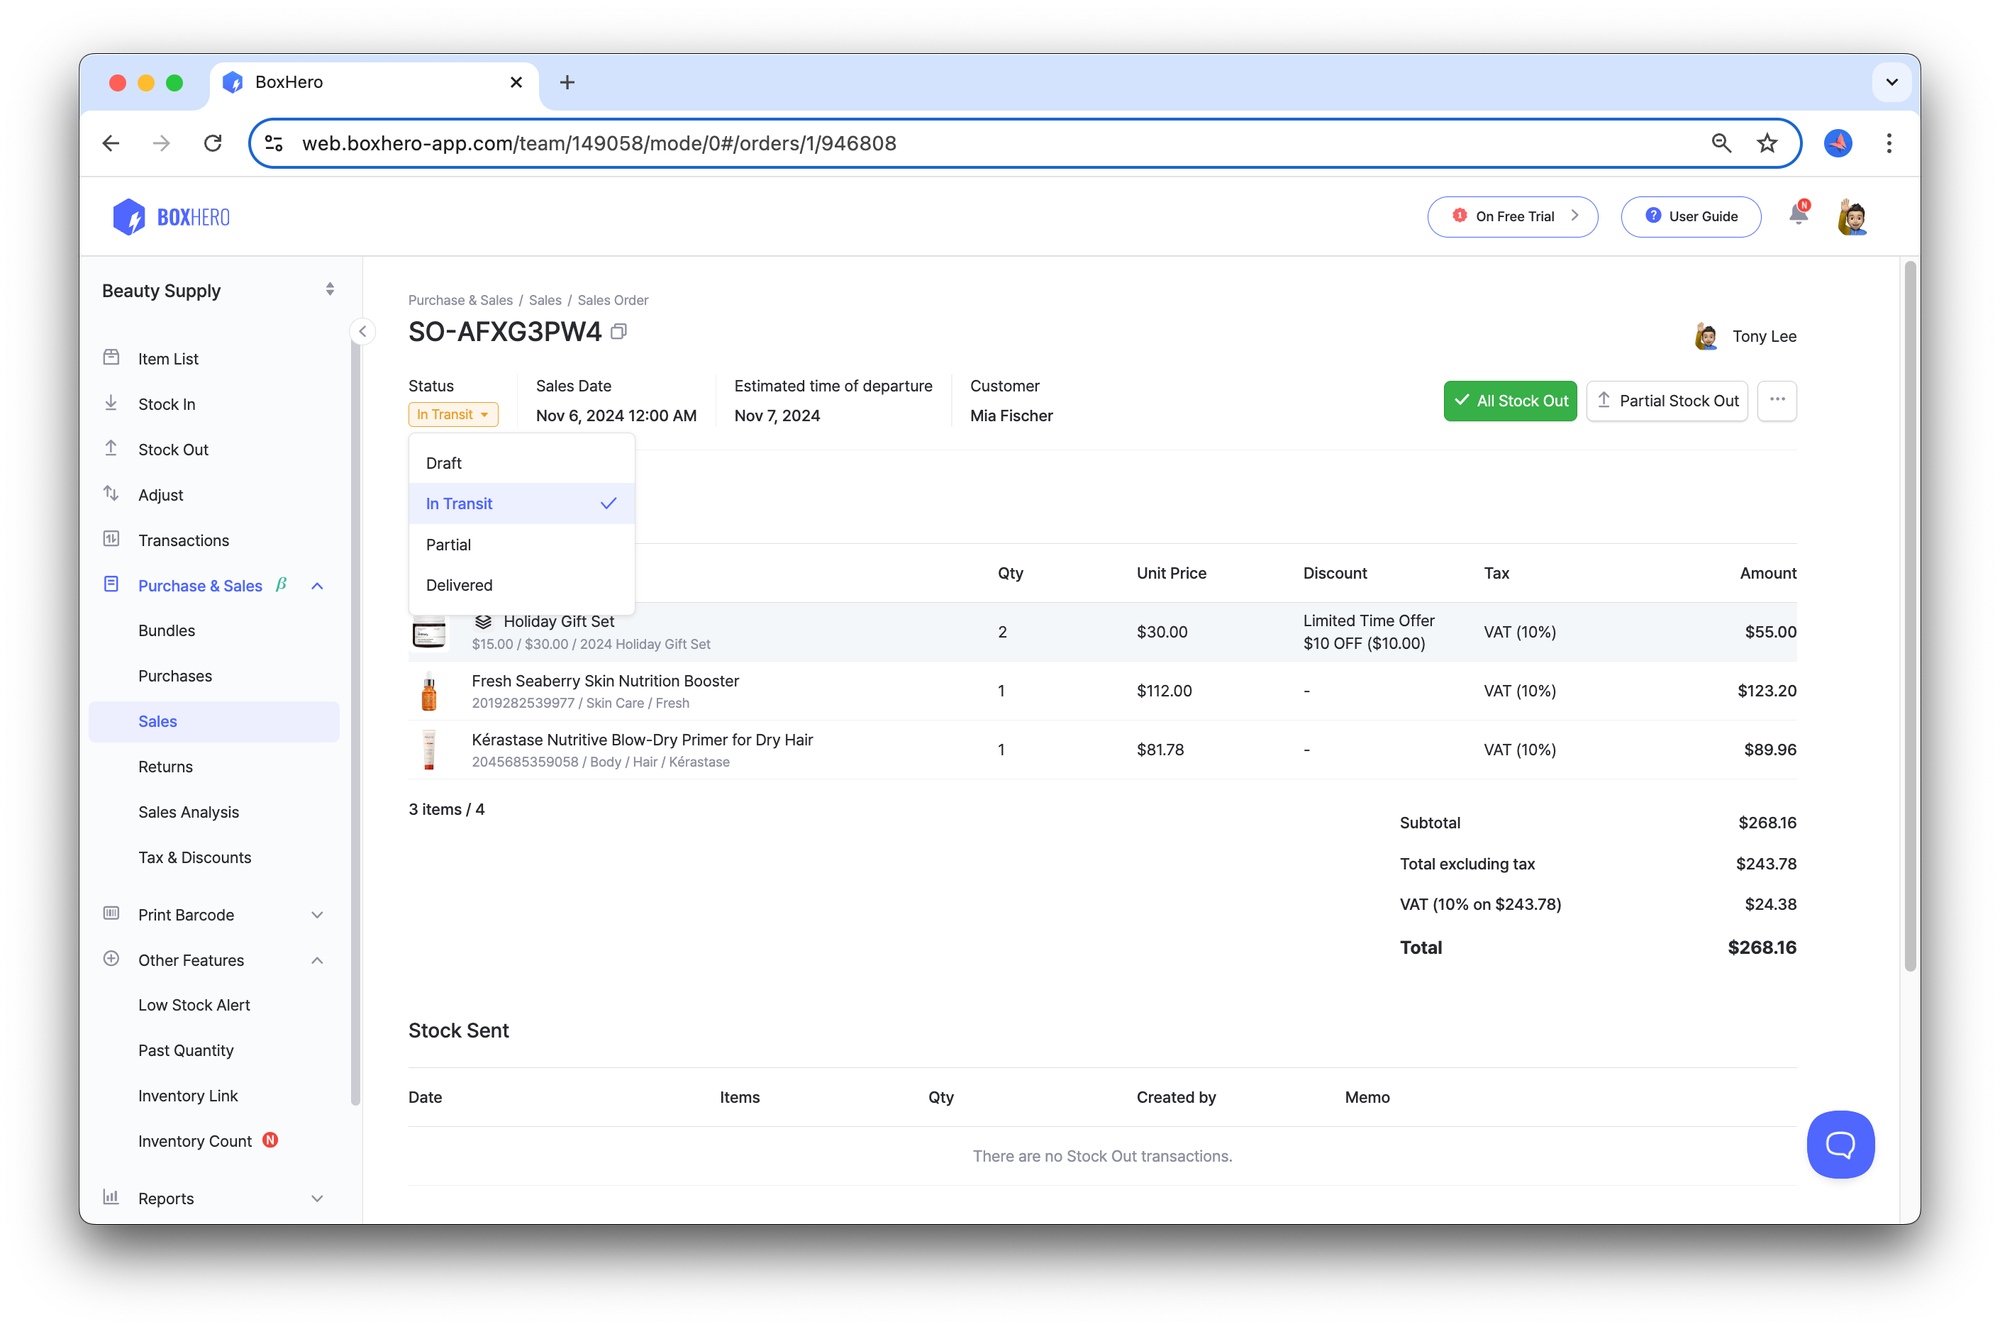Select Returns menu item
This screenshot has width=2000, height=1329.
(166, 765)
